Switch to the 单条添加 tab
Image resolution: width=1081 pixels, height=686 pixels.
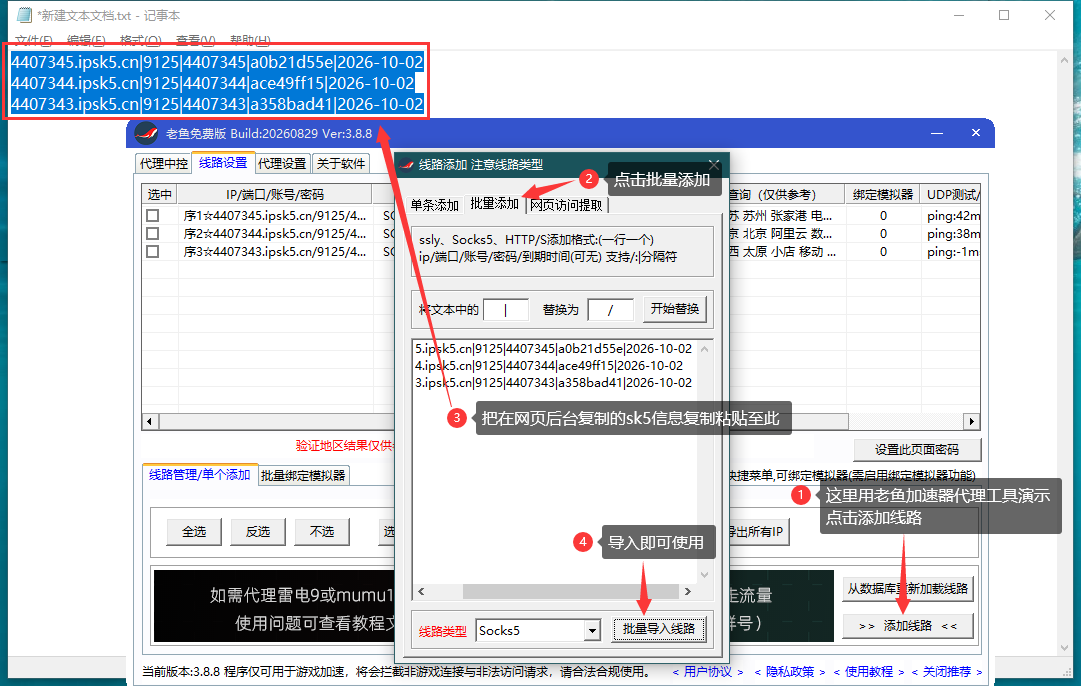coord(434,205)
